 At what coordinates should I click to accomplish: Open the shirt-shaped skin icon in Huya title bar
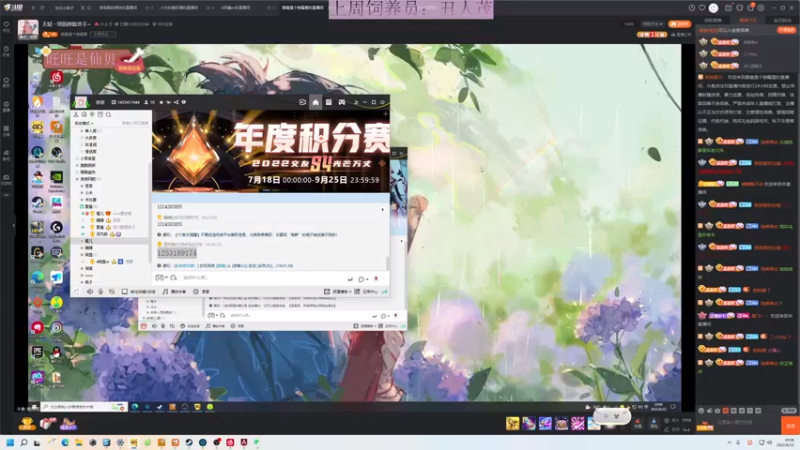click(x=740, y=8)
